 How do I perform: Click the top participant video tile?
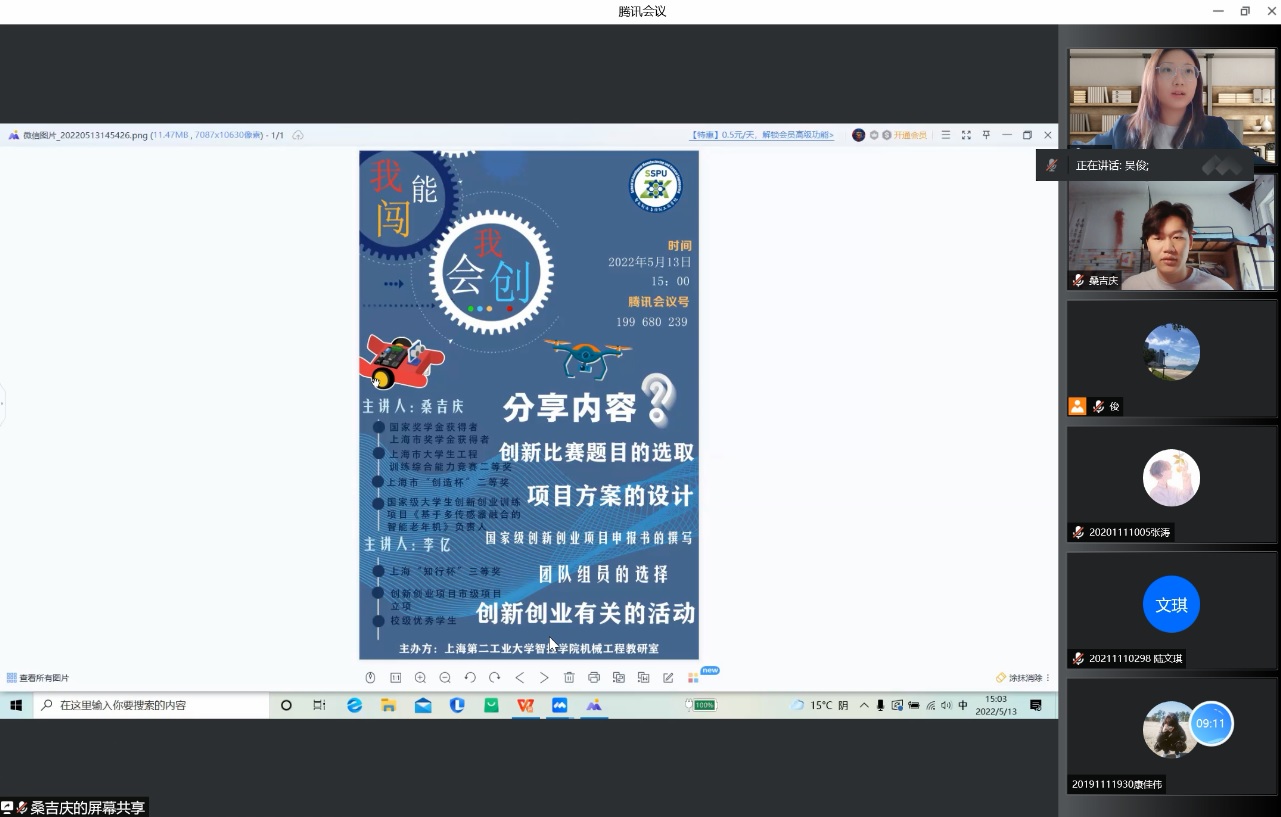[1171, 105]
